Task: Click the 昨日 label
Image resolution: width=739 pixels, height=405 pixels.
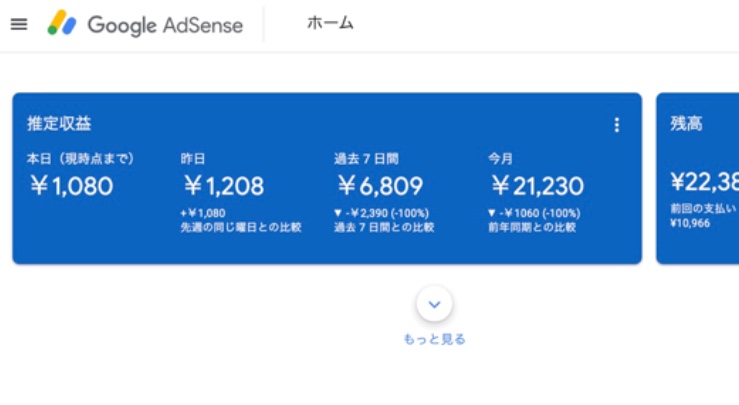Action: 193,158
